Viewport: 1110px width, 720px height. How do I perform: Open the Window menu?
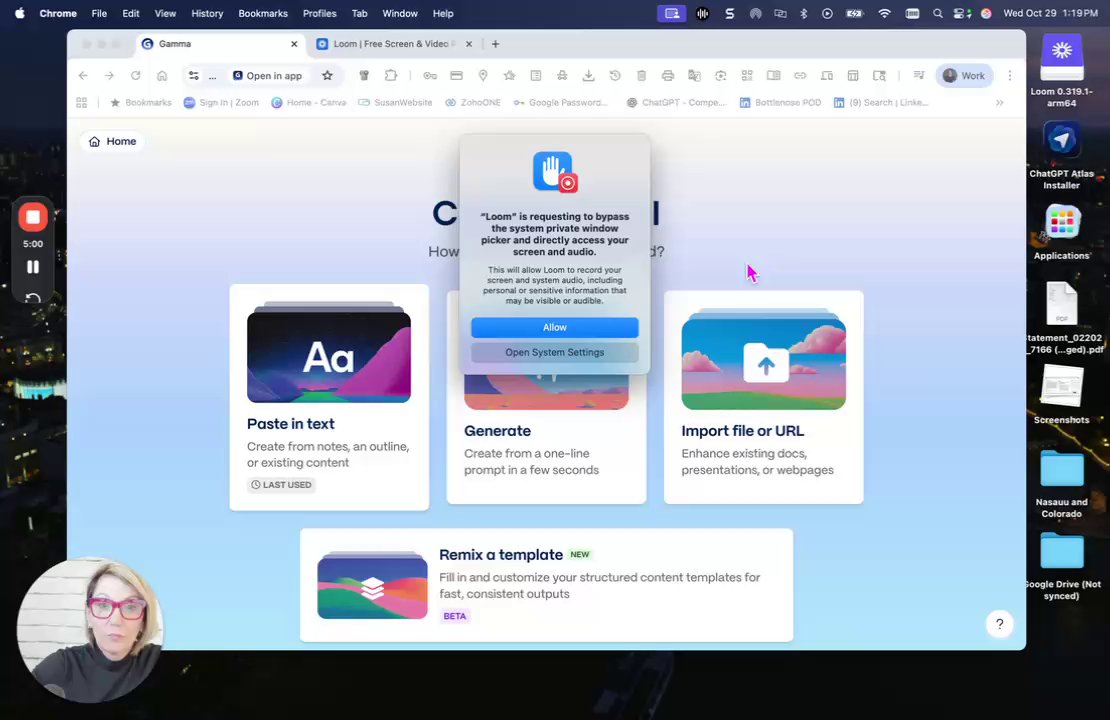tap(400, 13)
